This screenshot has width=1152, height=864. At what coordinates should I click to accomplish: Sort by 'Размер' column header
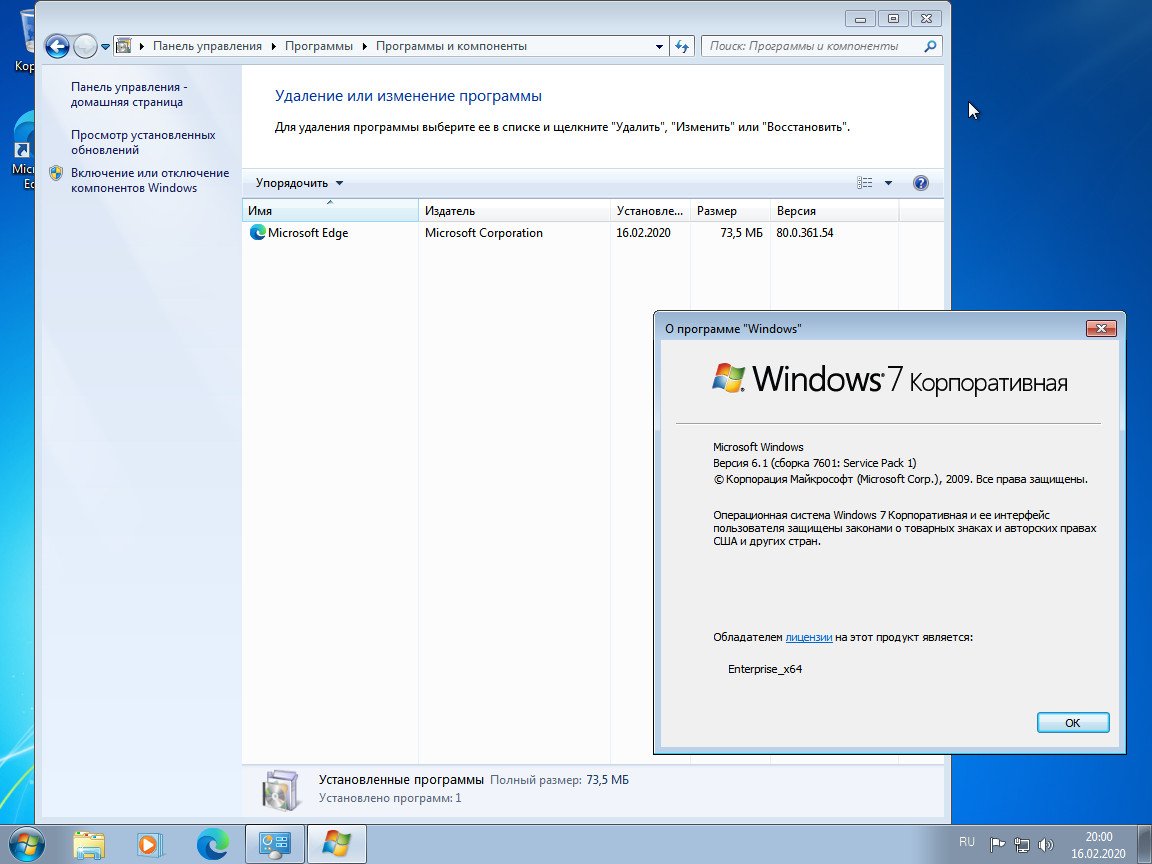click(x=730, y=211)
